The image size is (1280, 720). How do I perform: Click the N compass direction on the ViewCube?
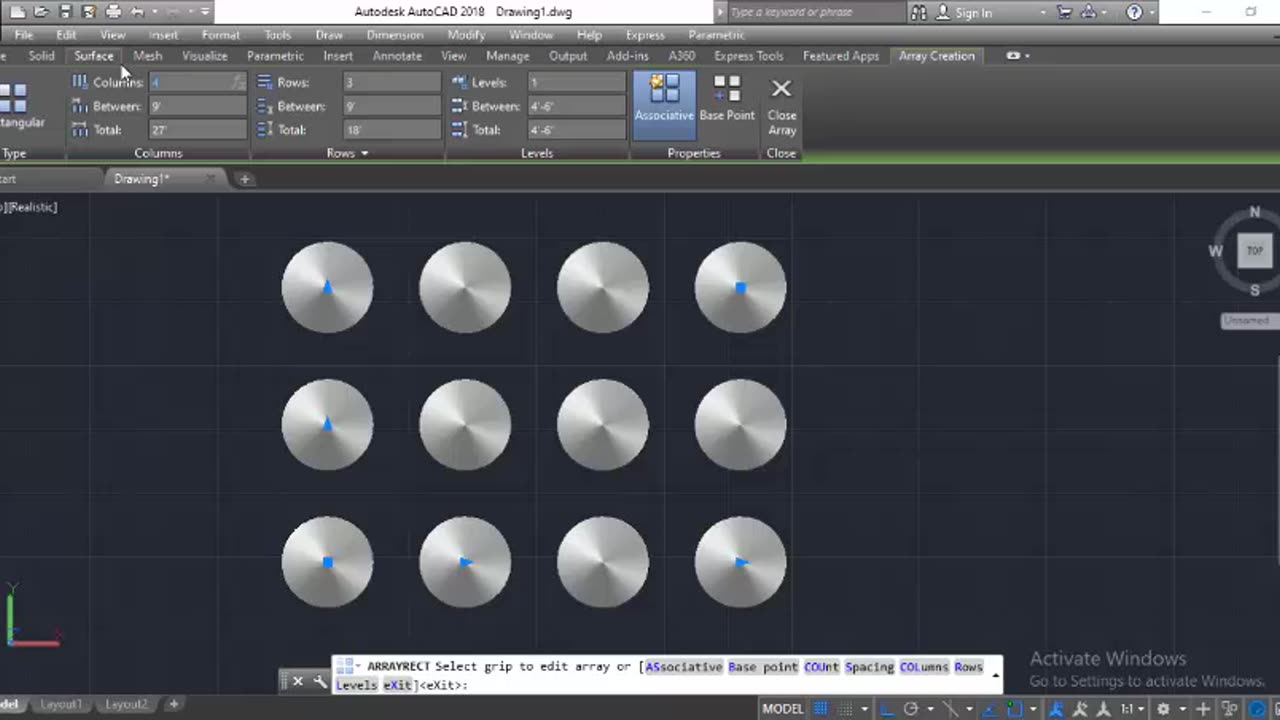(x=1254, y=212)
